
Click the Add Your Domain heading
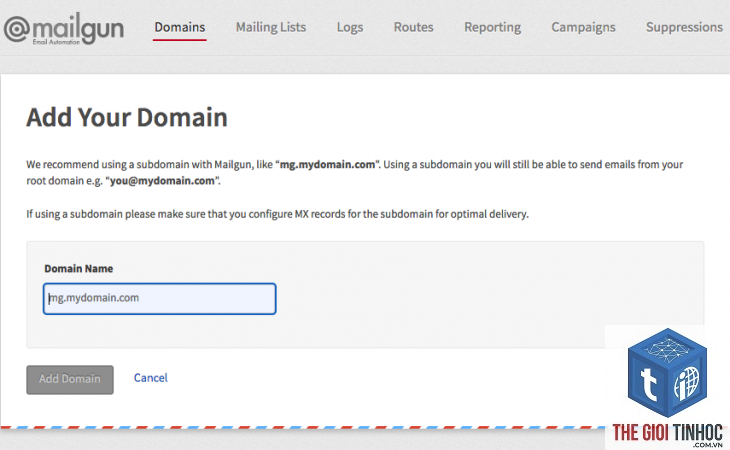[x=127, y=117]
